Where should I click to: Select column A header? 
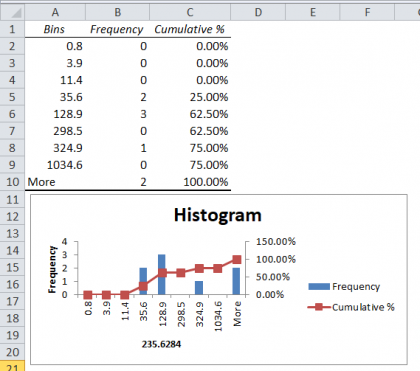(55, 12)
